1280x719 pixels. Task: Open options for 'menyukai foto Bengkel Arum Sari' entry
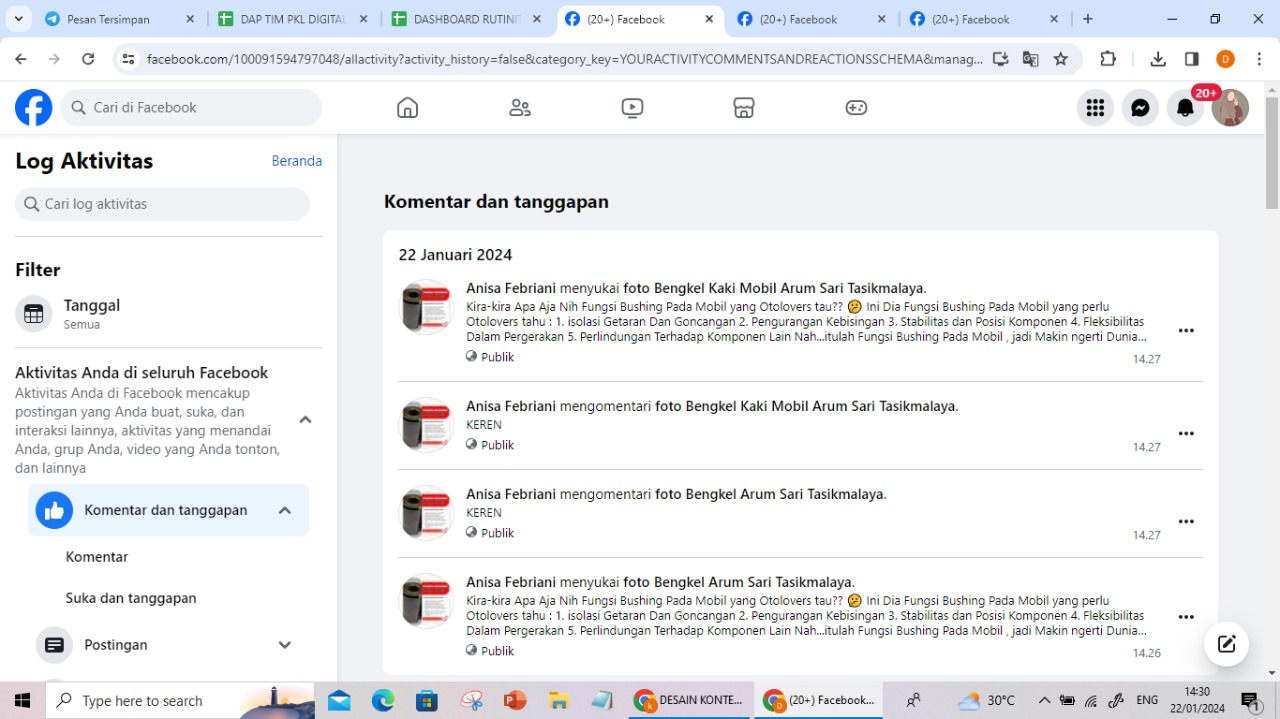[x=1186, y=617]
